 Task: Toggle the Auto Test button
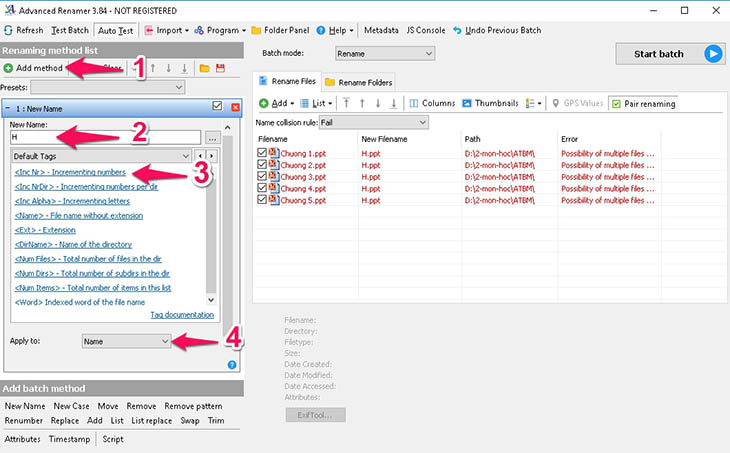point(115,31)
